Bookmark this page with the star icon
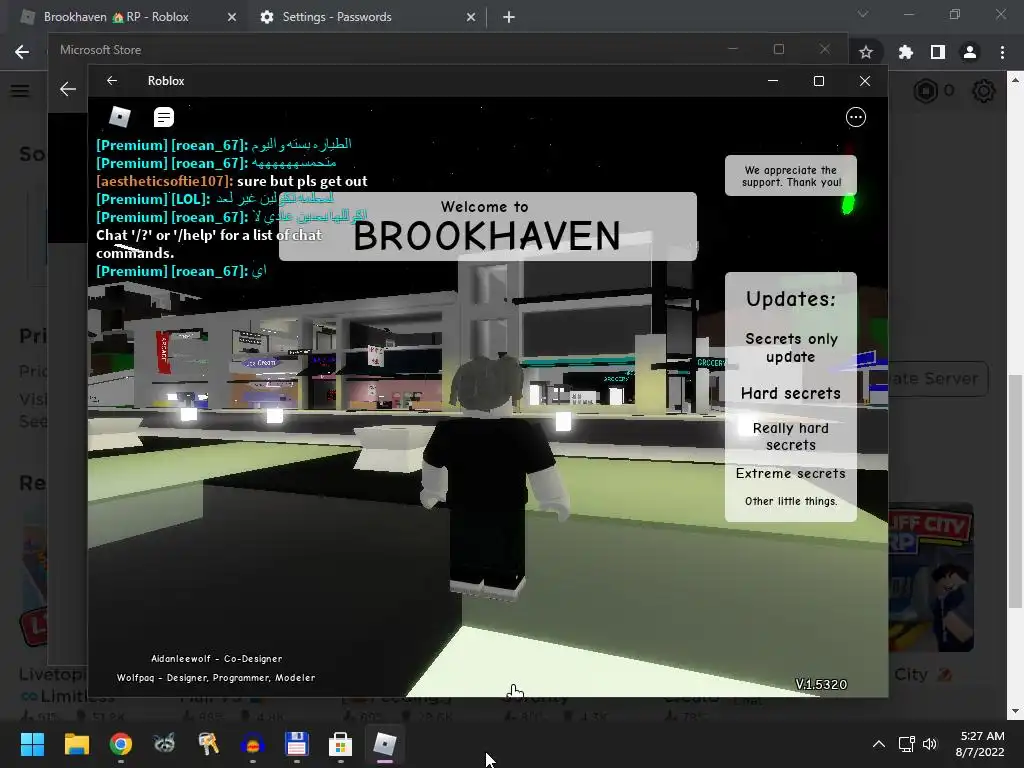Viewport: 1024px width, 768px height. tap(866, 52)
